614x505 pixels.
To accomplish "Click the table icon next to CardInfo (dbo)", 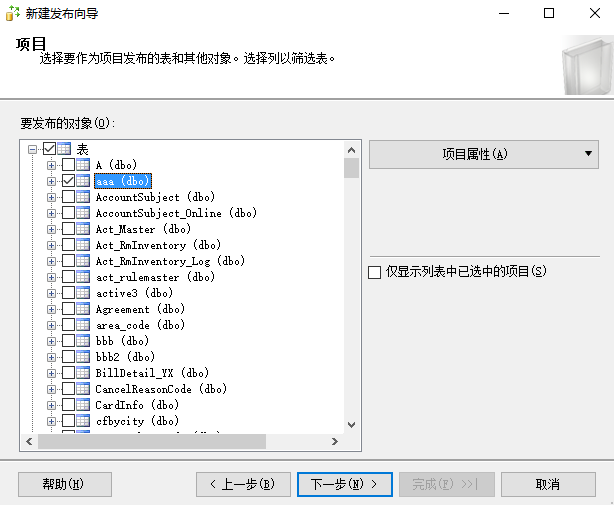I will tap(84, 405).
